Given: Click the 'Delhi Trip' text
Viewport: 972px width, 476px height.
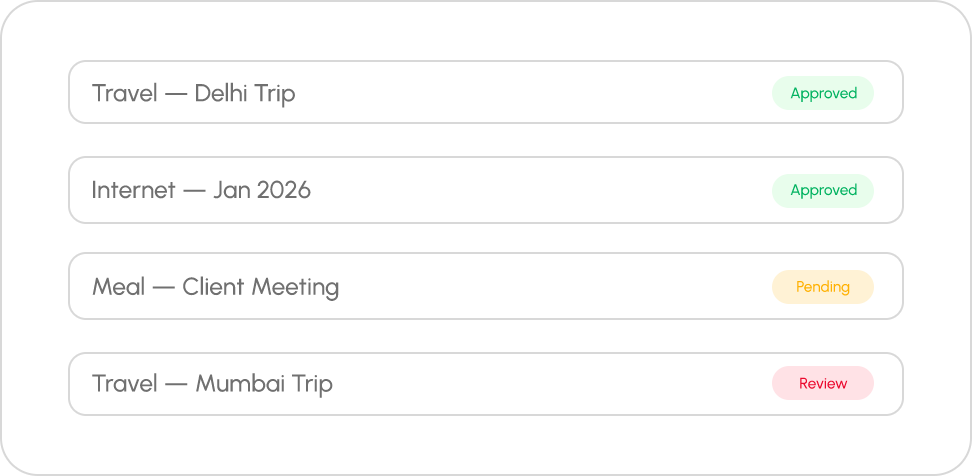Looking at the screenshot, I should [245, 94].
